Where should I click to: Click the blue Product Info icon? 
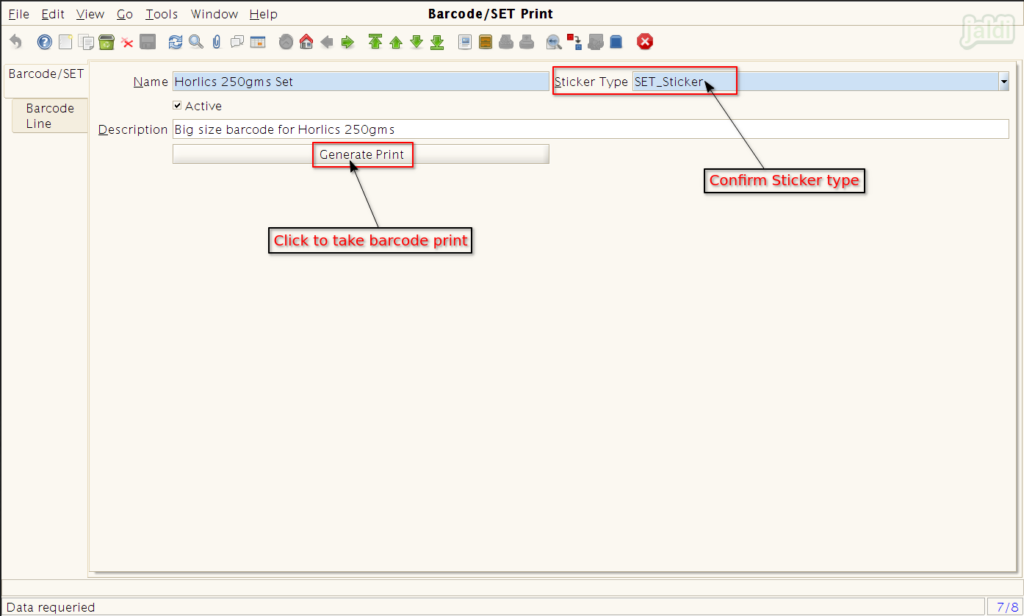click(x=616, y=42)
